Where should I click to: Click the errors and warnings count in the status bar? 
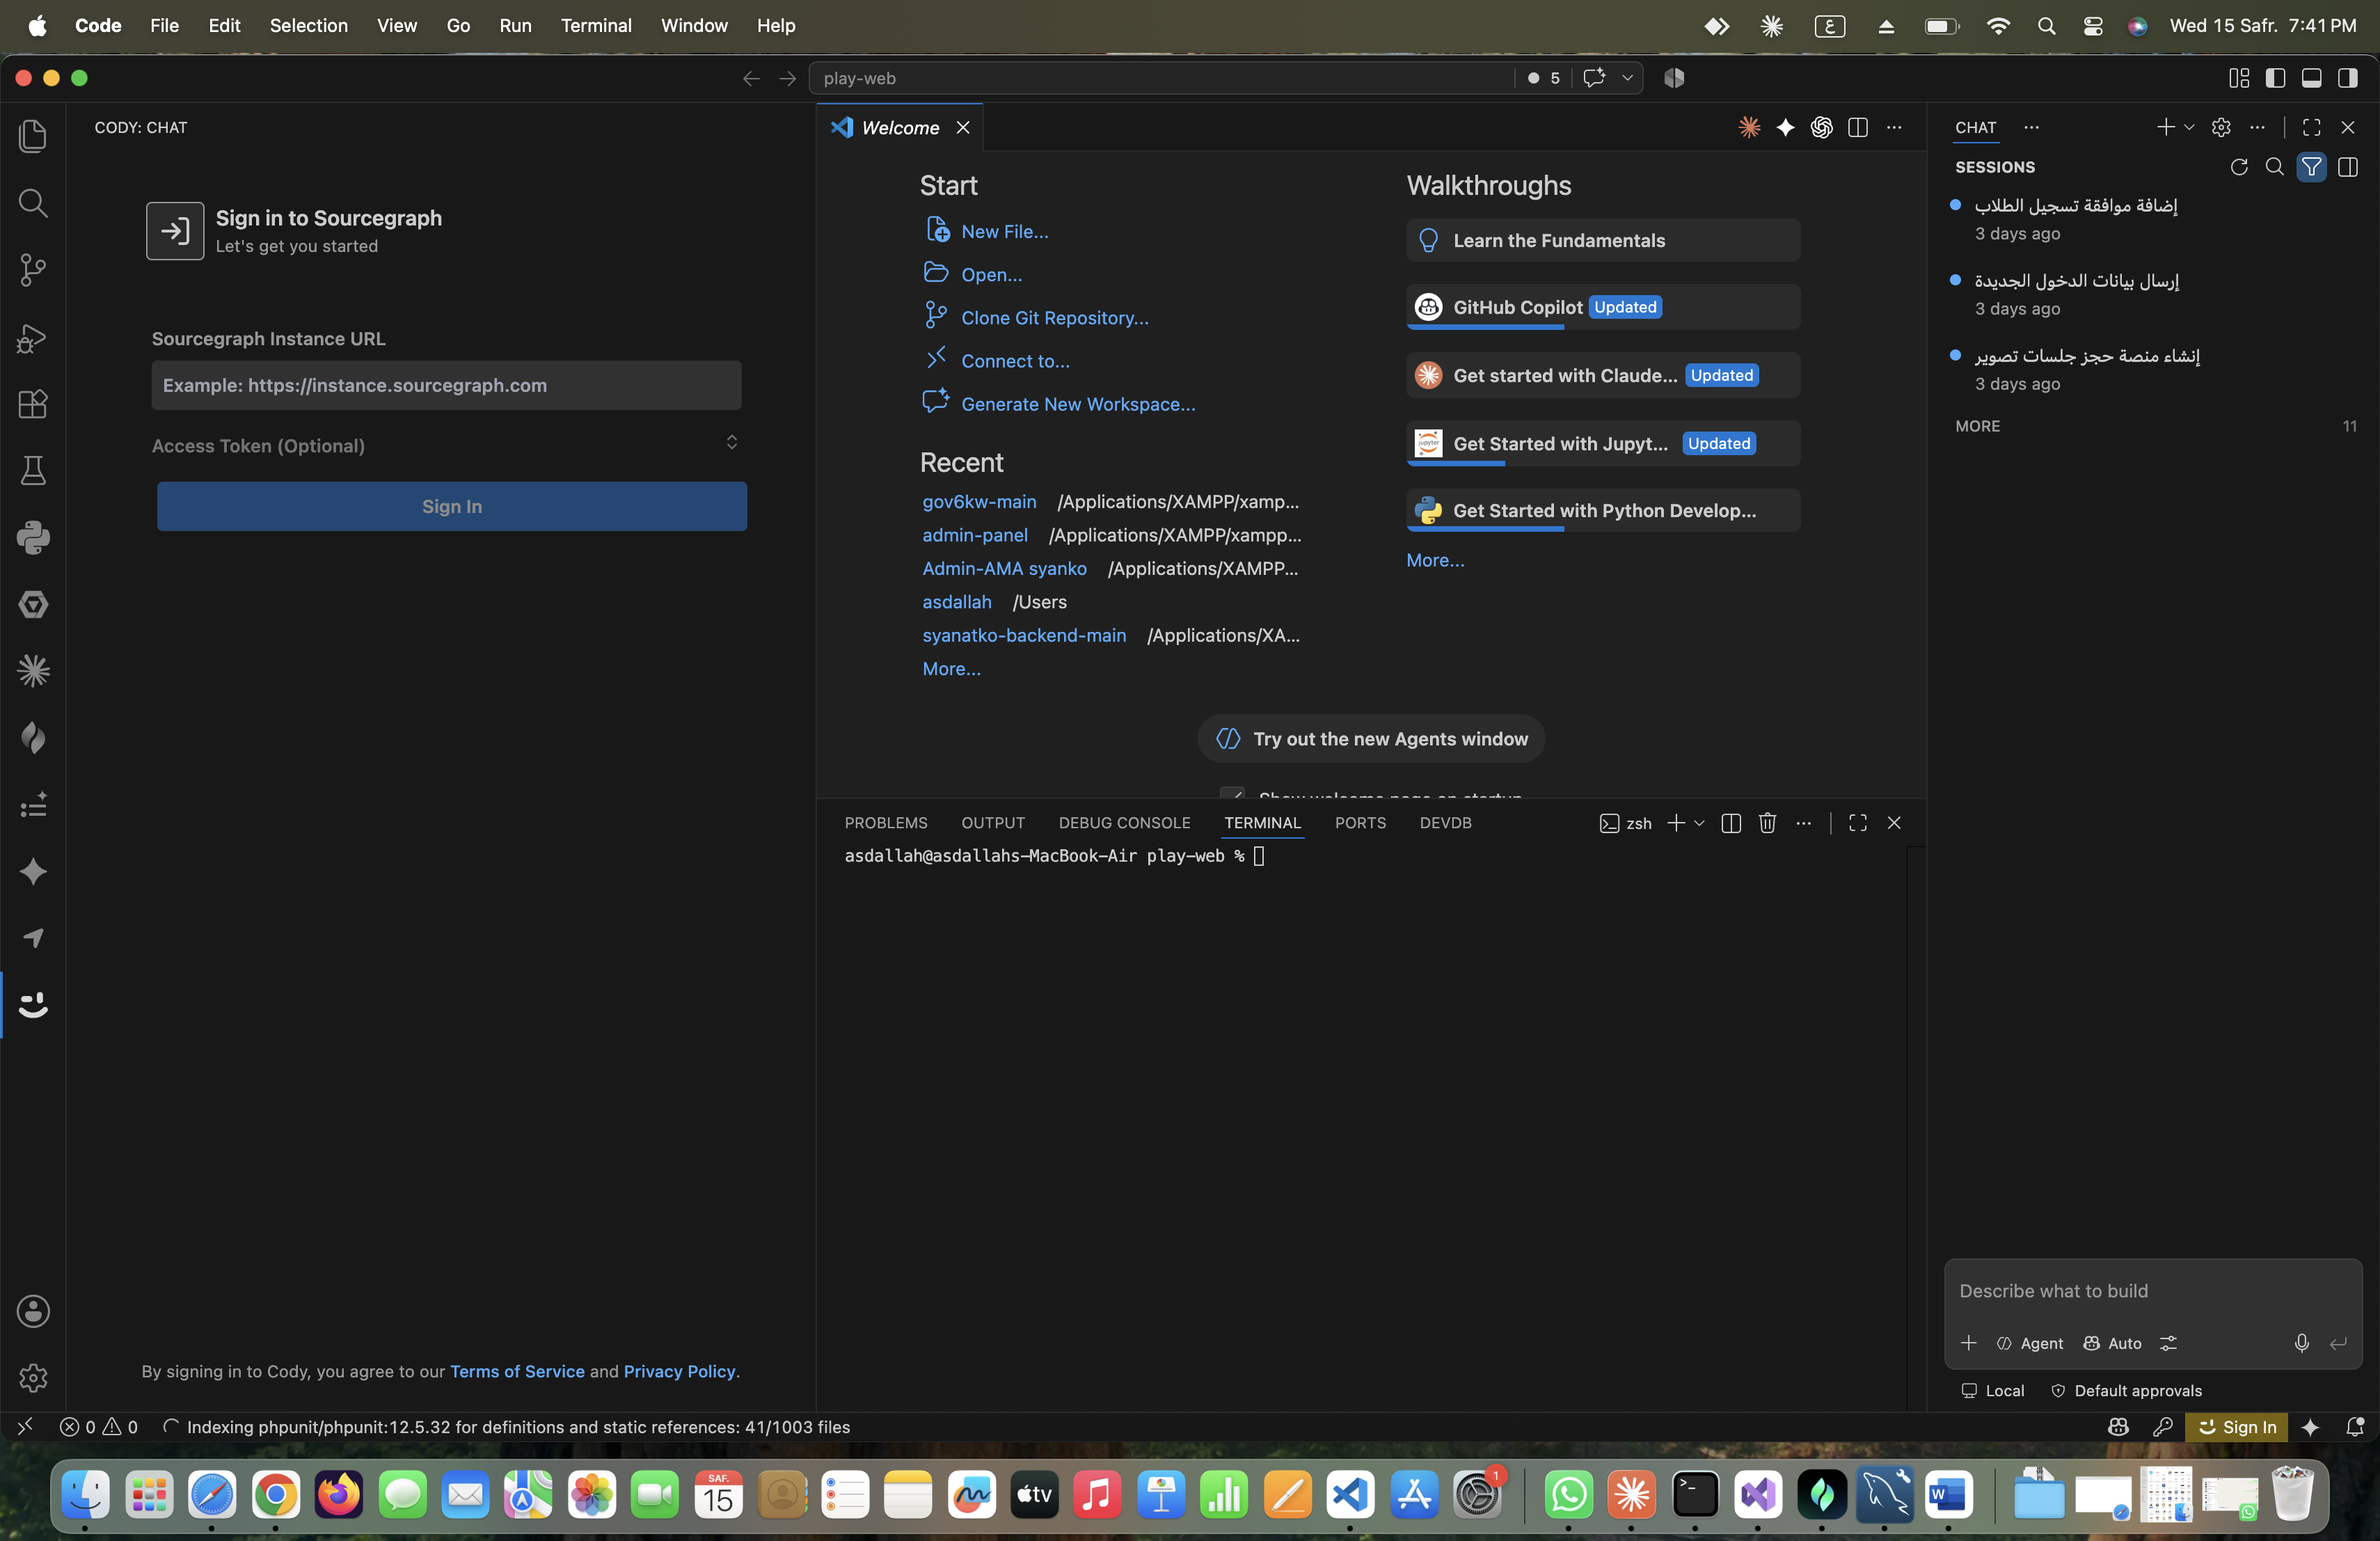point(99,1427)
